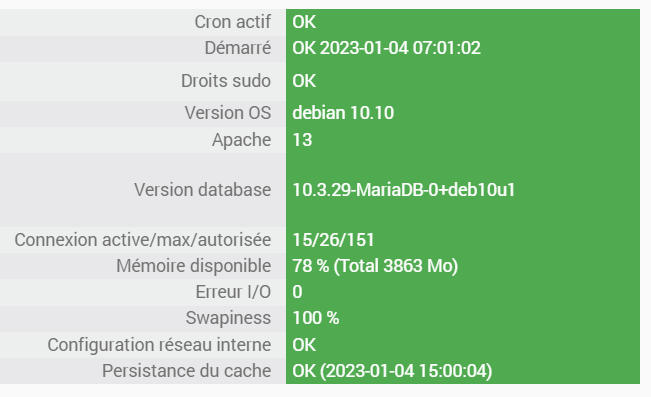The width and height of the screenshot is (651, 397).
Task: Select the Cron actif OK status cell
Action: (x=463, y=22)
